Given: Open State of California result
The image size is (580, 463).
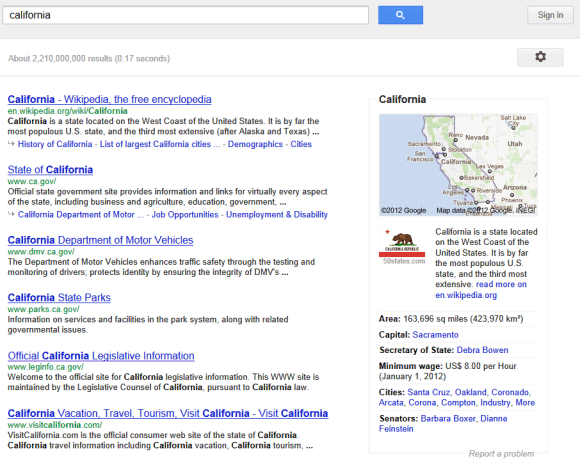Looking at the screenshot, I should click(50, 170).
